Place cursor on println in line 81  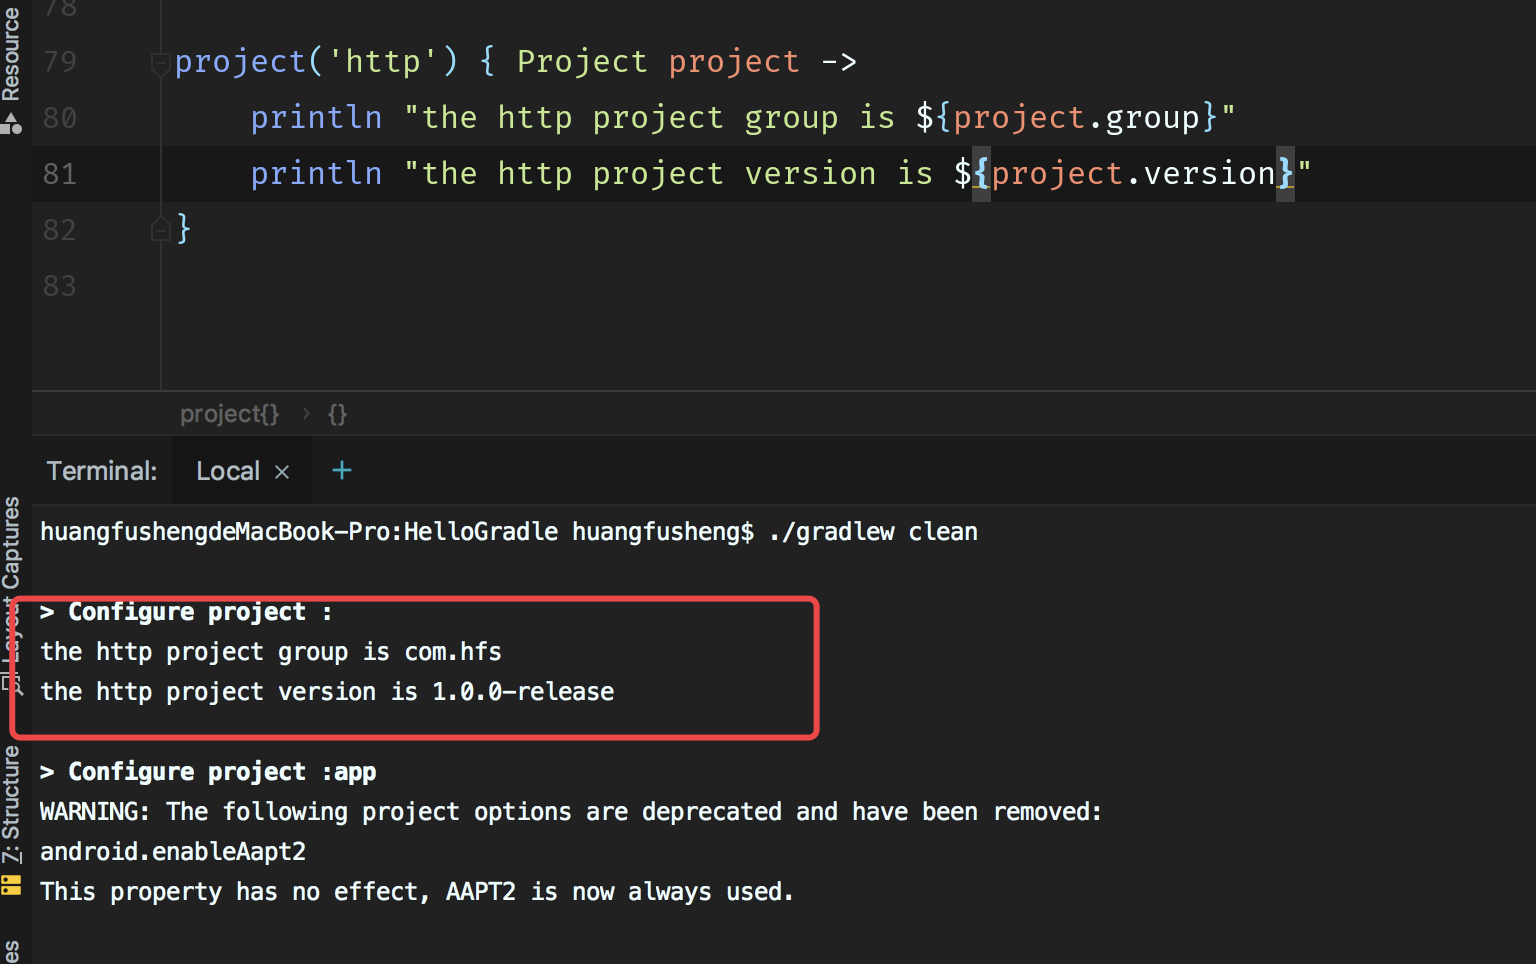(316, 174)
